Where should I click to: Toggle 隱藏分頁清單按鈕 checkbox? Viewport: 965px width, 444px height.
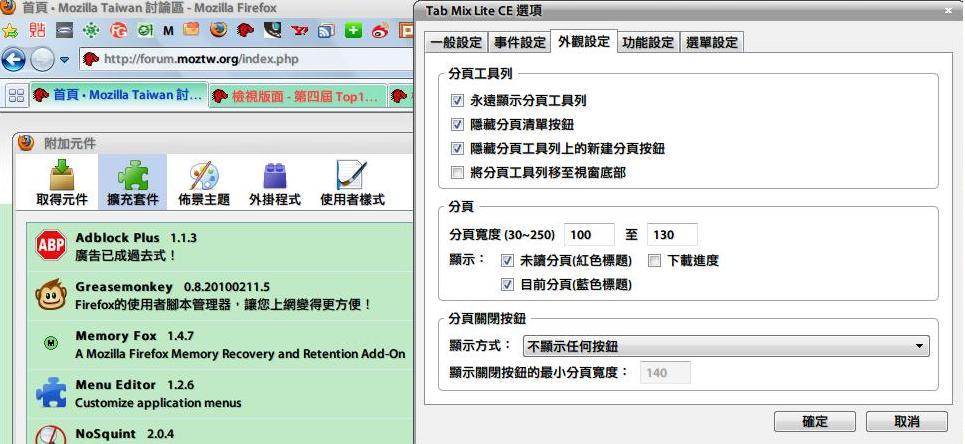[458, 125]
